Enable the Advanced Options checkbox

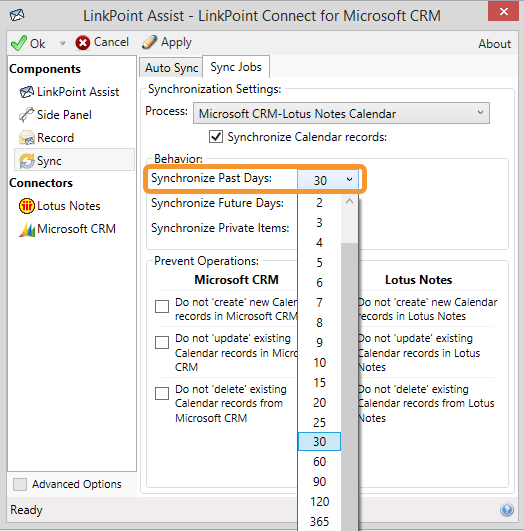click(20, 484)
